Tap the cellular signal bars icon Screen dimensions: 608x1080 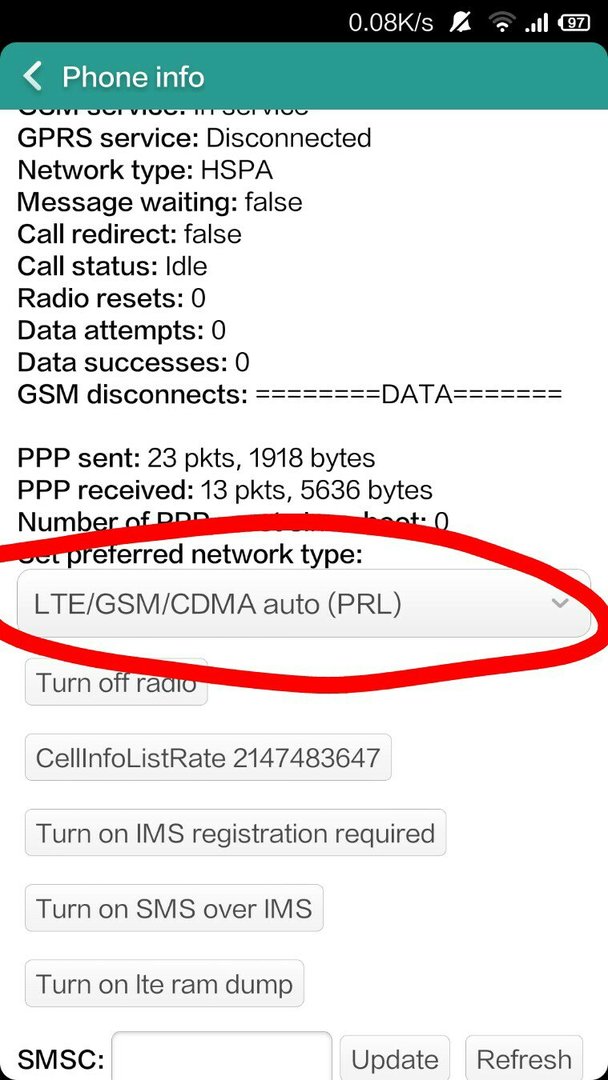[536, 24]
